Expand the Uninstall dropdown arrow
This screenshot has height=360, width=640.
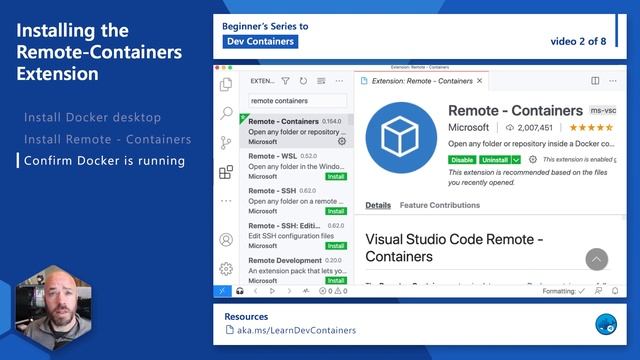pos(516,160)
